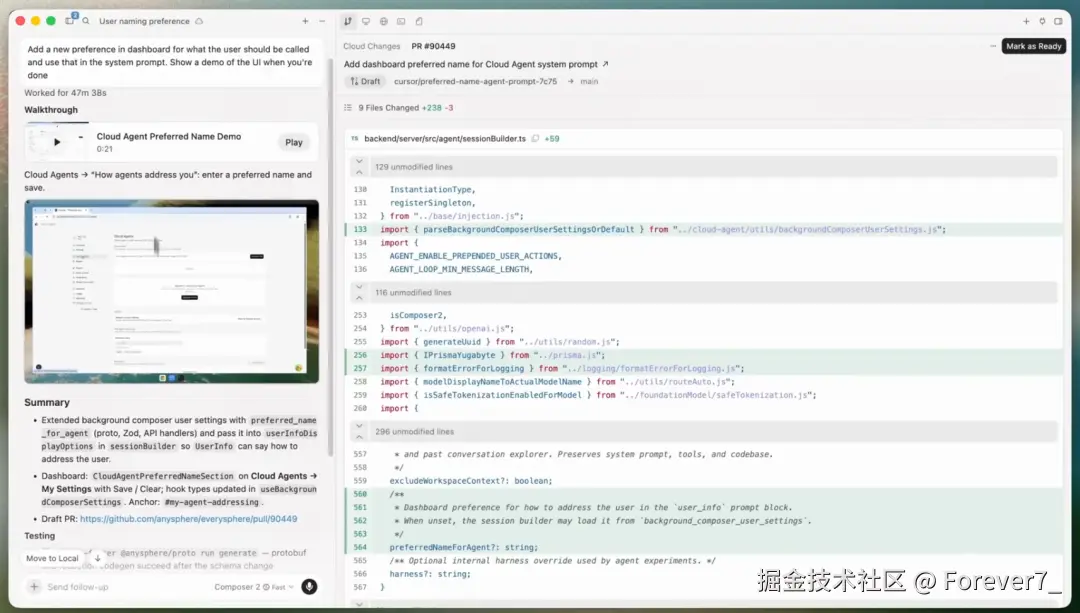Viewport: 1080px width, 613px height.
Task: Click the Summary heading
Action: (x=47, y=402)
